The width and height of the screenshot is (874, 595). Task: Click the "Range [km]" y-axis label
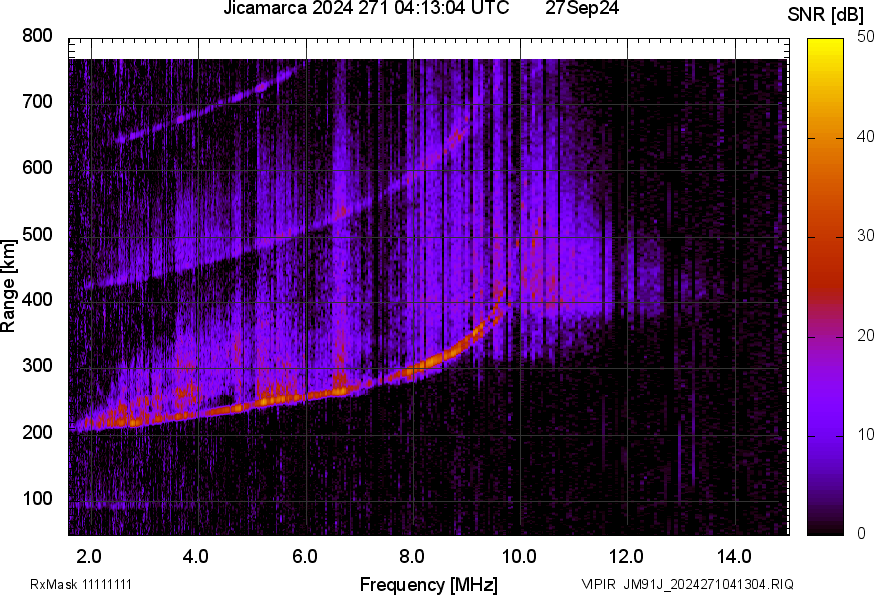point(9,286)
